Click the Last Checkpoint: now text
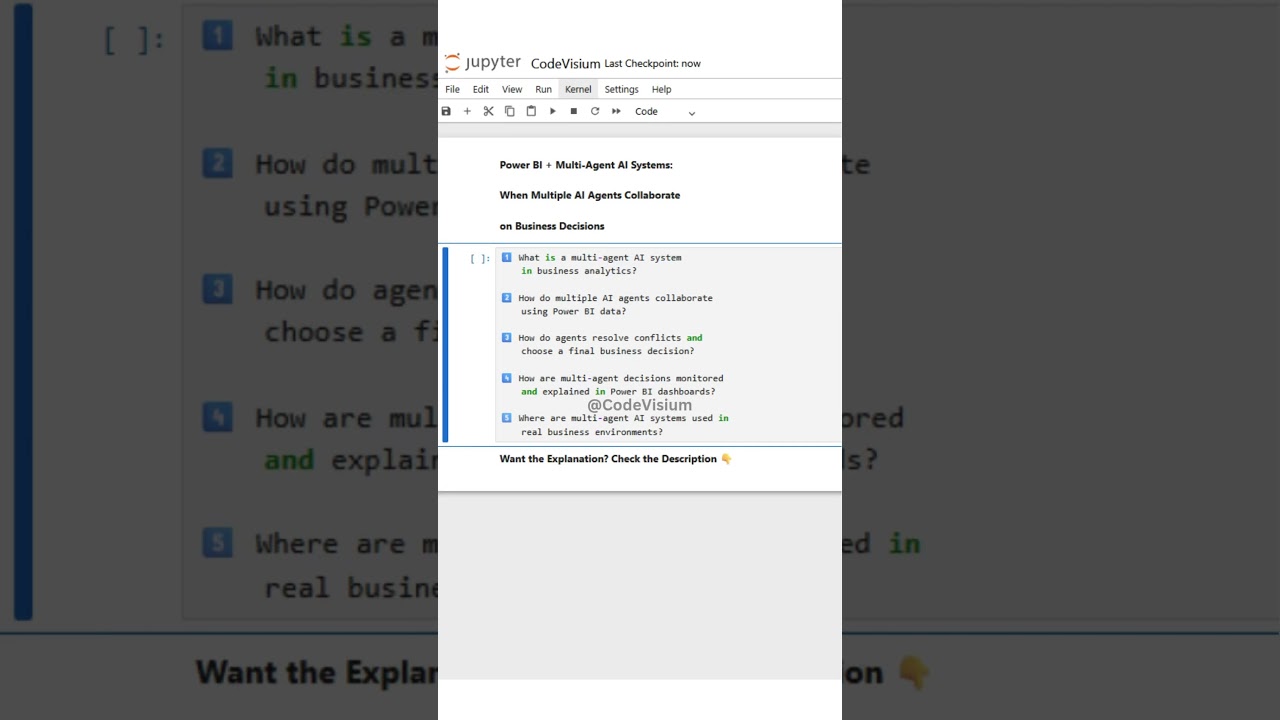Screen dimensions: 1280x720 (652, 63)
